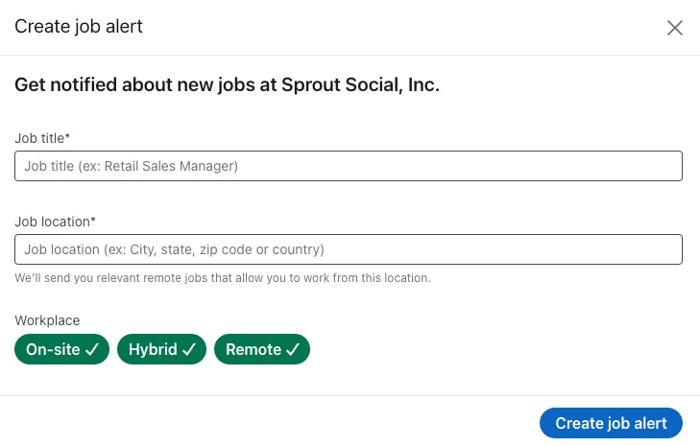Click the remote jobs helper text

[x=222, y=278]
